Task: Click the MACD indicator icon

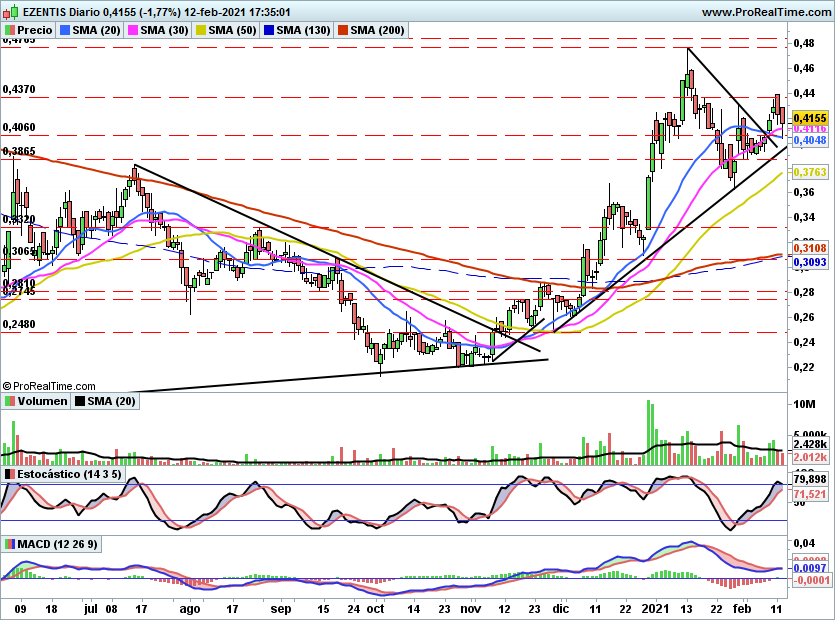Action: pos(10,543)
